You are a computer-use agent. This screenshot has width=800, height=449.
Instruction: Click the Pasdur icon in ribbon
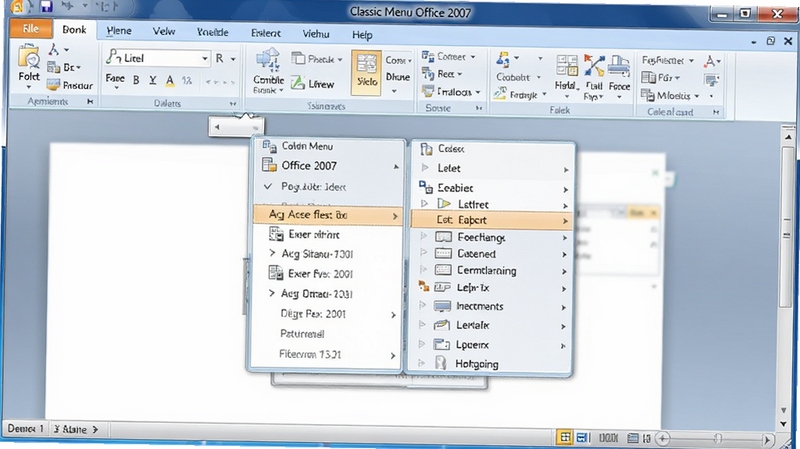point(70,85)
